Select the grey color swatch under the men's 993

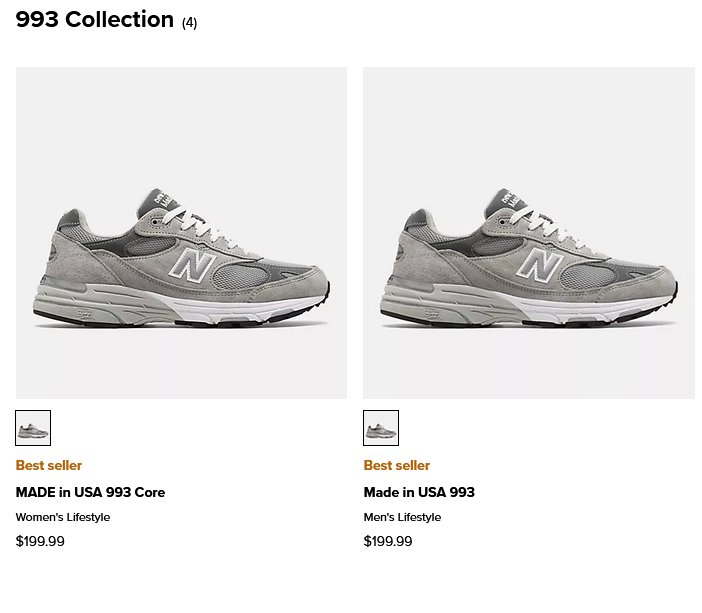click(x=381, y=428)
